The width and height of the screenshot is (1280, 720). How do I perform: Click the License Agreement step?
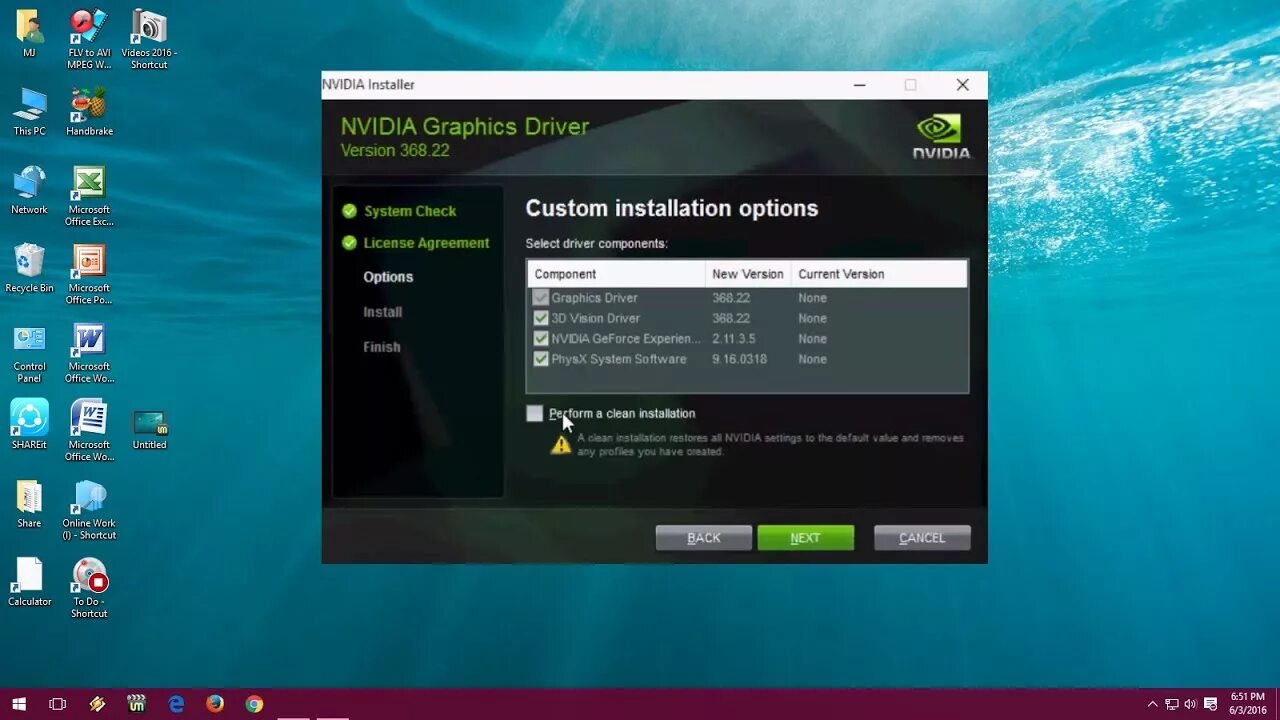(x=426, y=243)
